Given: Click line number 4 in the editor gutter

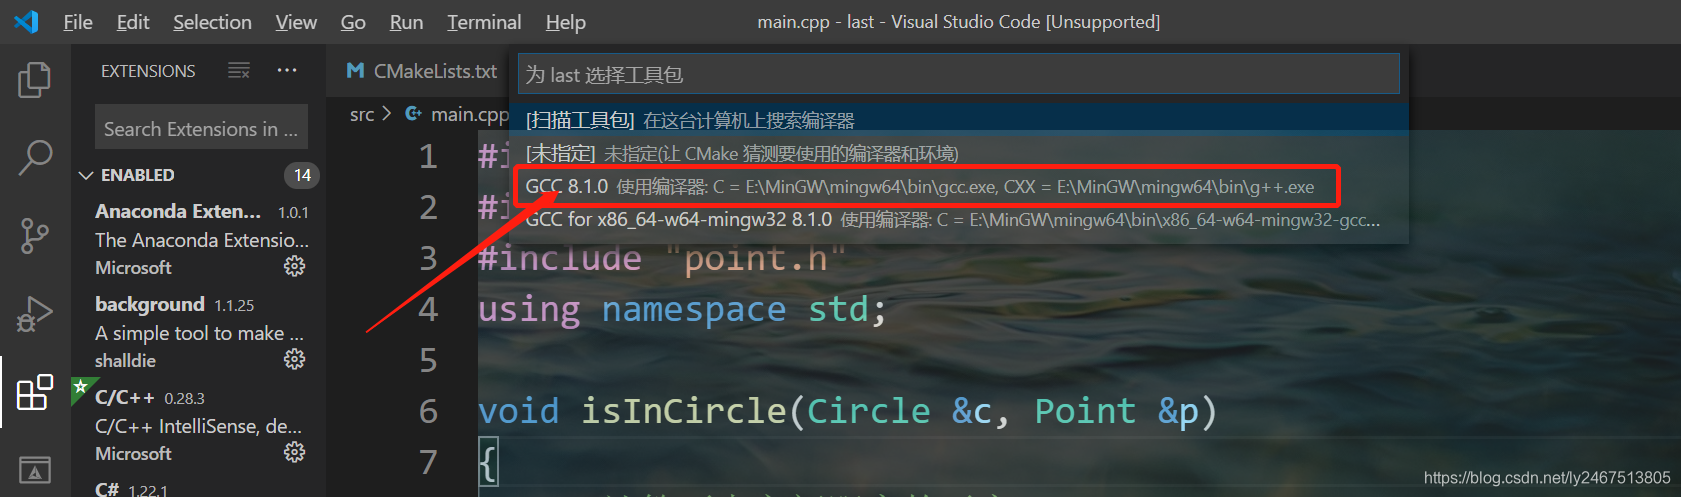Looking at the screenshot, I should [428, 309].
